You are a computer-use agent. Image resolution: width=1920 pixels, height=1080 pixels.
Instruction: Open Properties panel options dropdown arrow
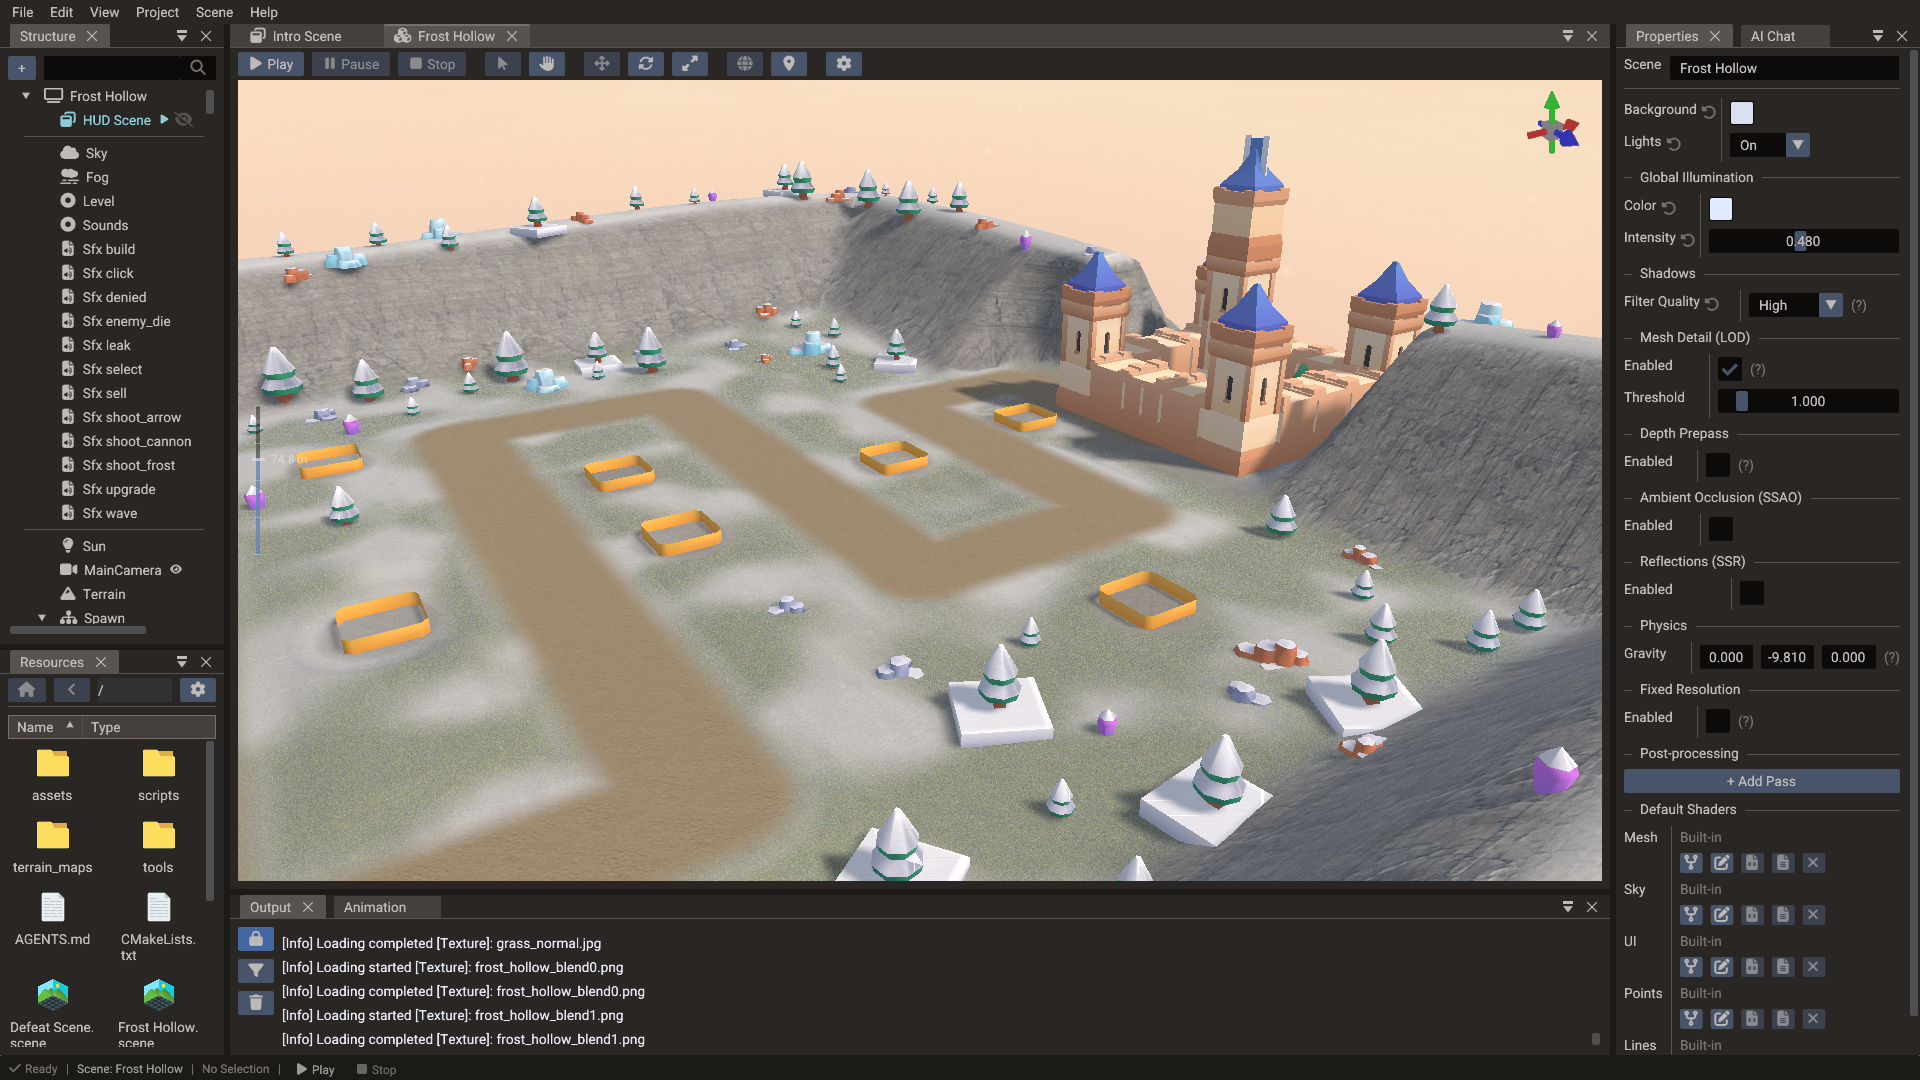[1878, 36]
